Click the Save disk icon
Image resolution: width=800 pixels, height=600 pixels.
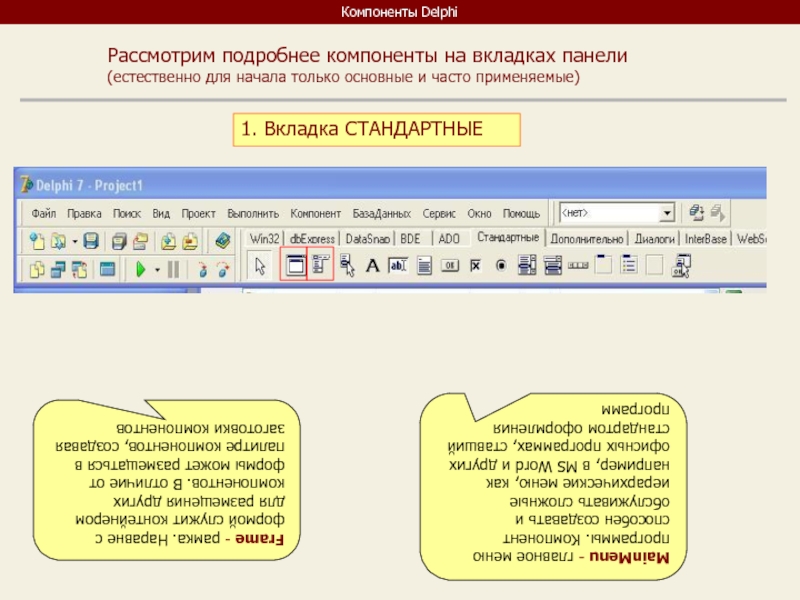click(x=91, y=240)
